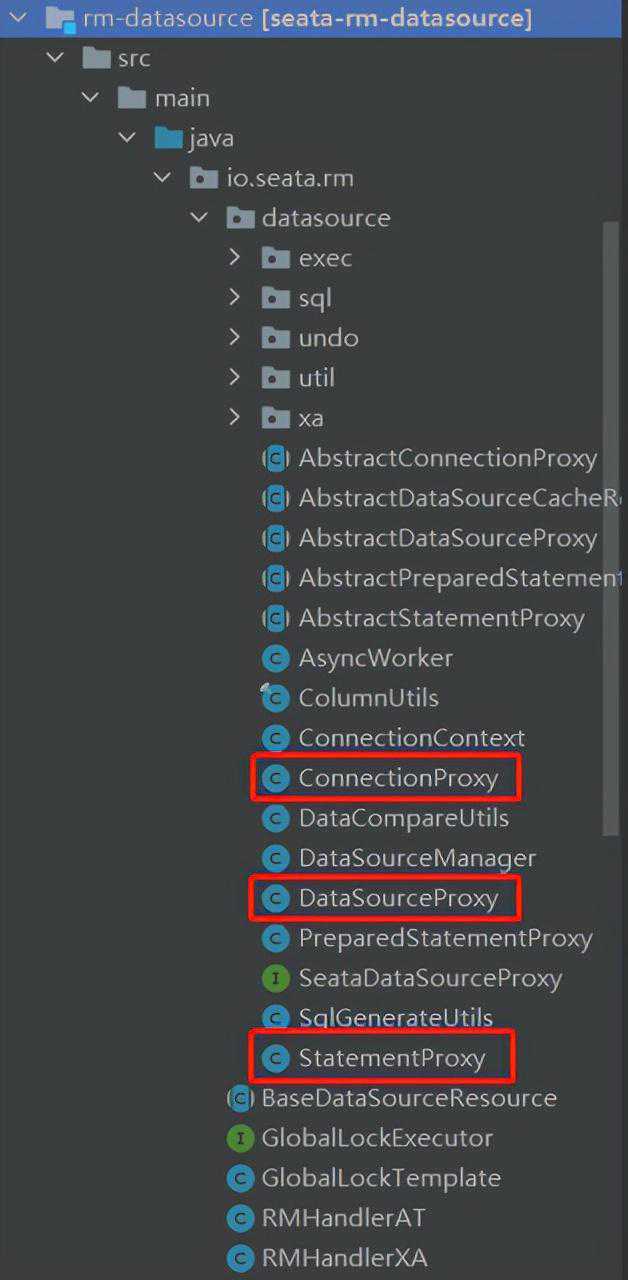Click the rm-datasource module folder icon
Screen dimensions: 628x1280
(60, 18)
